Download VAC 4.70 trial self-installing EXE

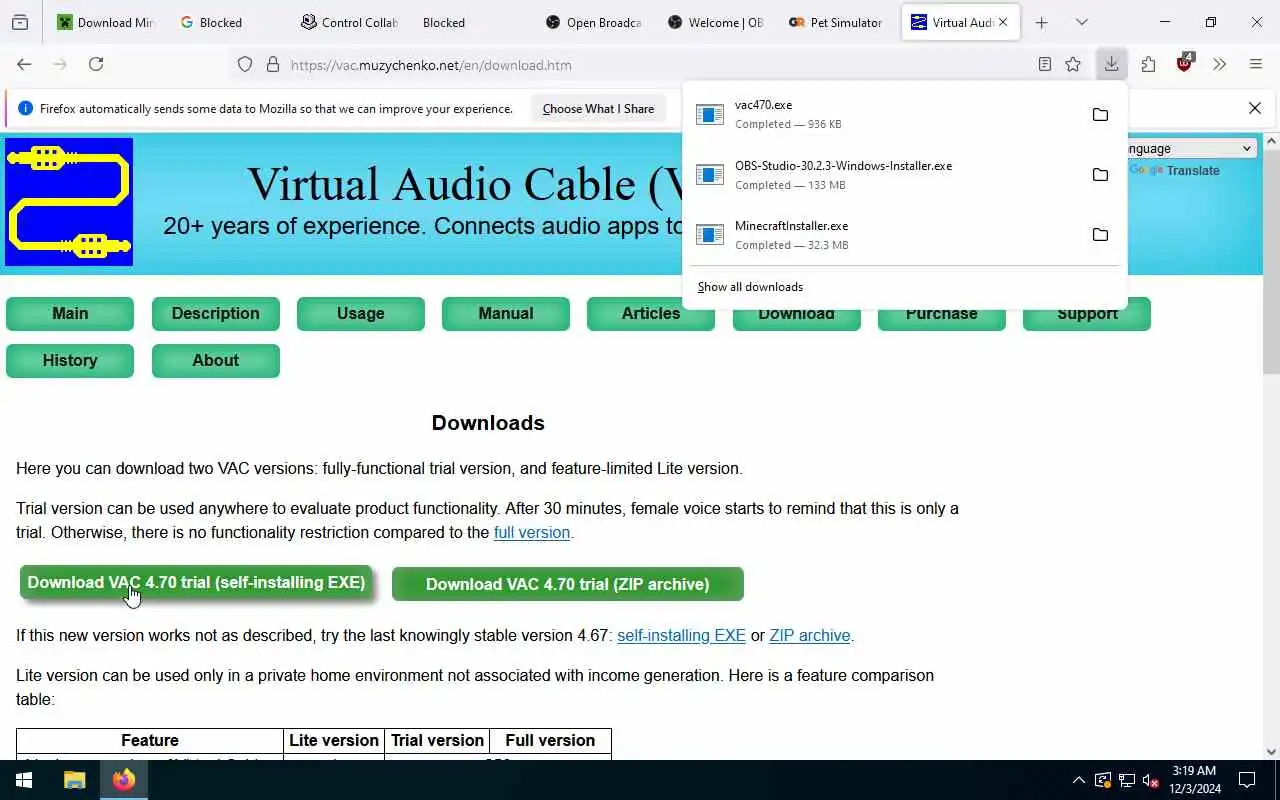(x=196, y=583)
